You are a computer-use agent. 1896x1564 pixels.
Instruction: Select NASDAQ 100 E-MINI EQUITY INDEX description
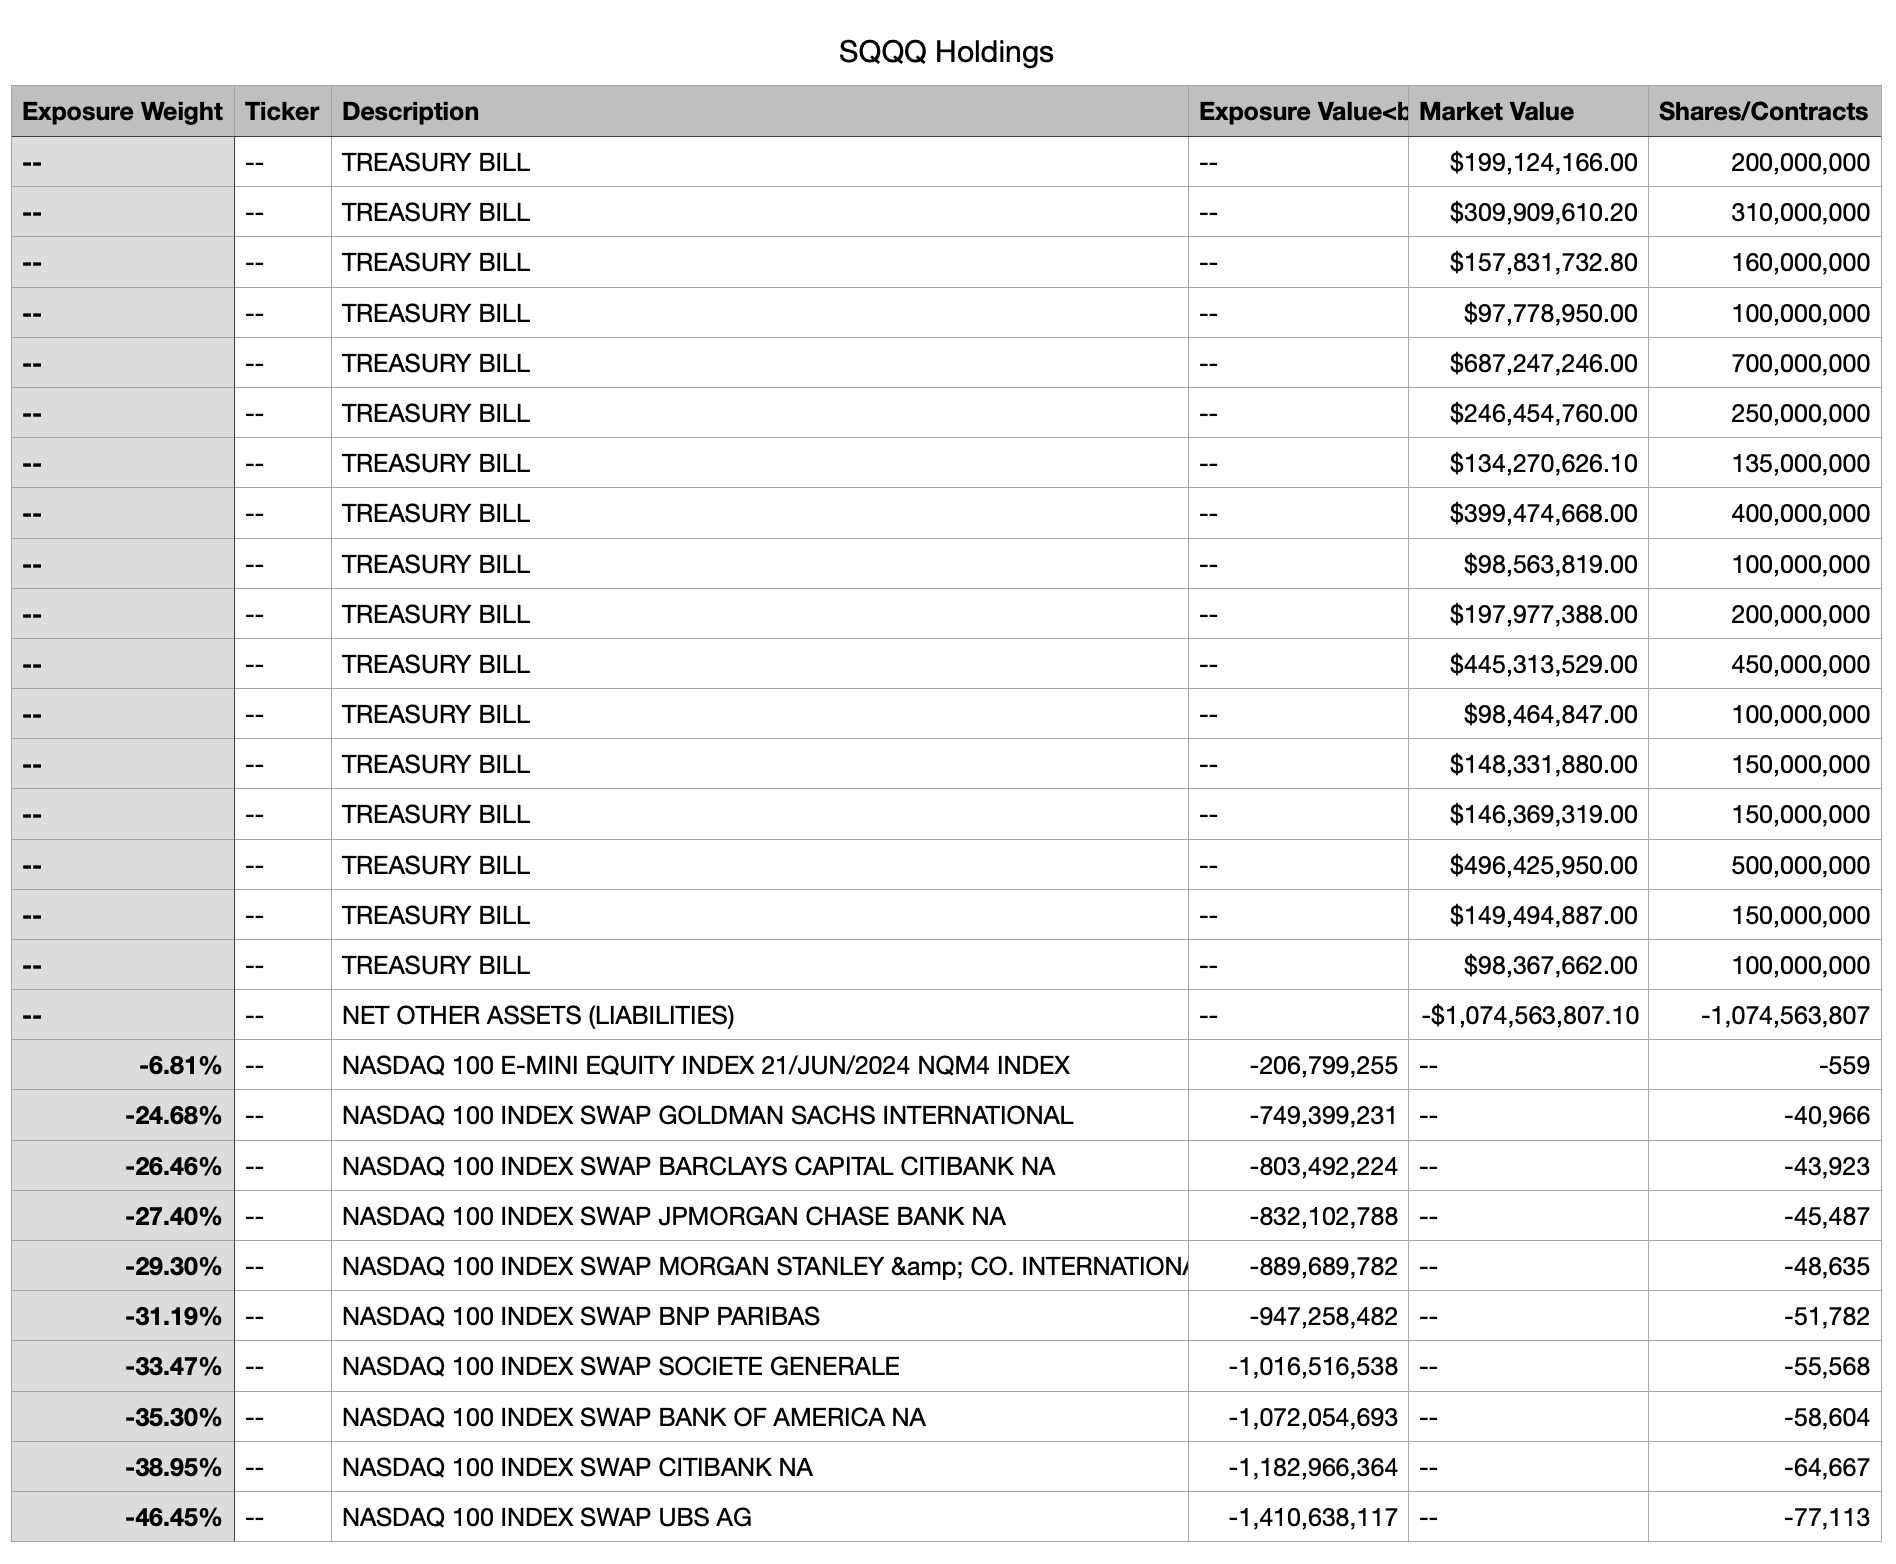tap(759, 1065)
